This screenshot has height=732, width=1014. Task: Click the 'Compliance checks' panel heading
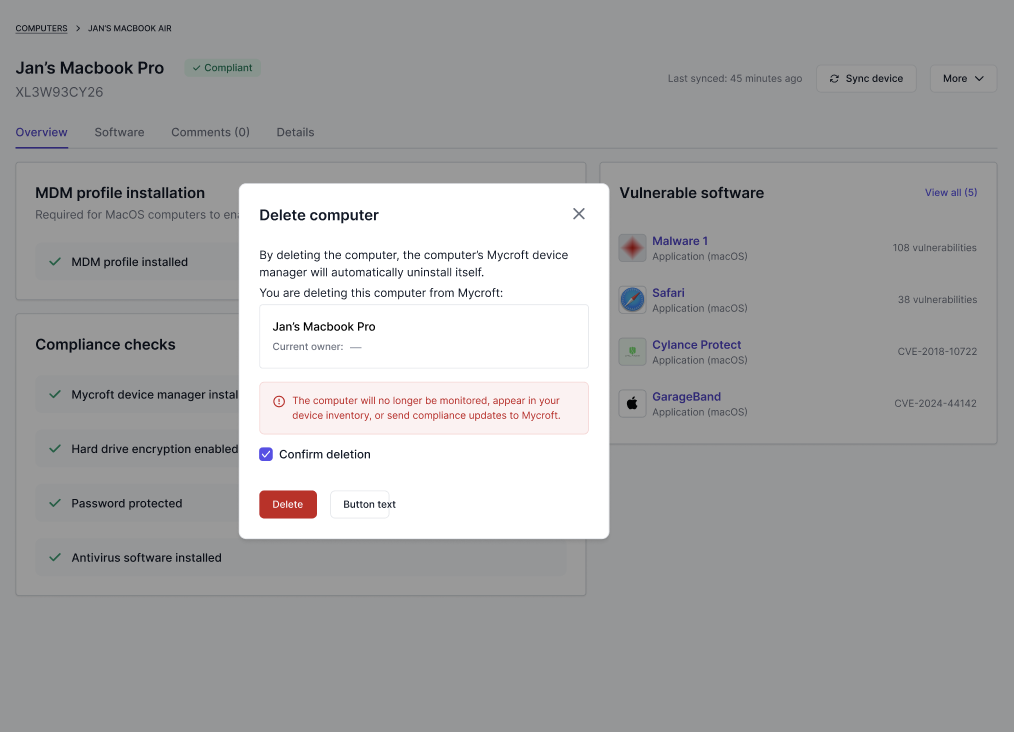pyautogui.click(x=105, y=345)
